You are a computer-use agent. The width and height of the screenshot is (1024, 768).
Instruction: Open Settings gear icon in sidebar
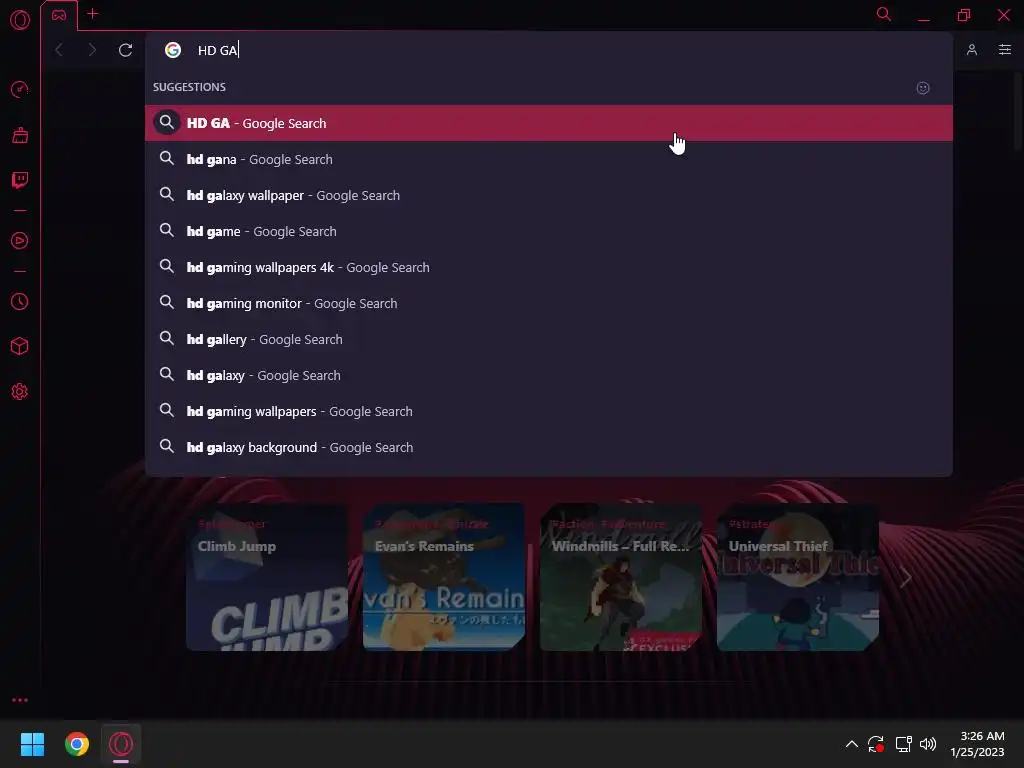20,391
